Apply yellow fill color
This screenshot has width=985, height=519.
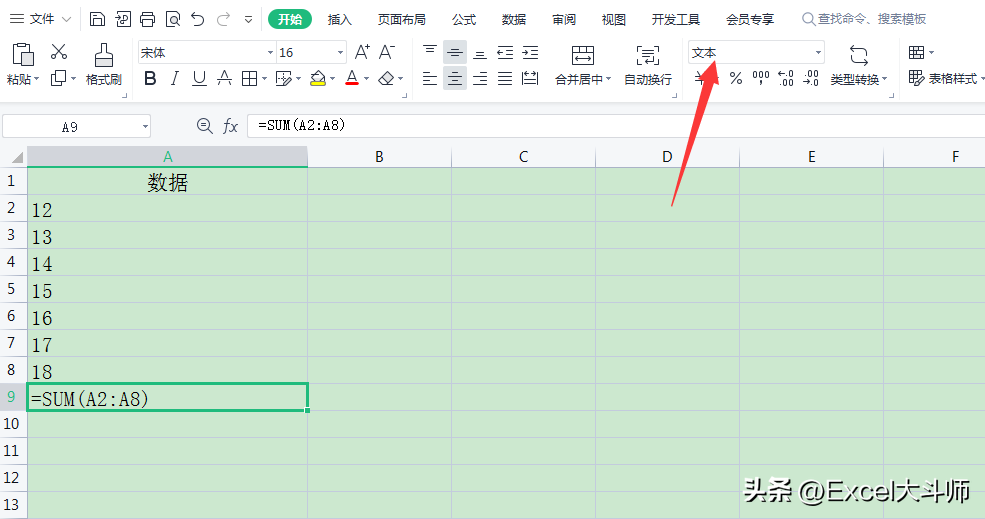click(x=318, y=79)
